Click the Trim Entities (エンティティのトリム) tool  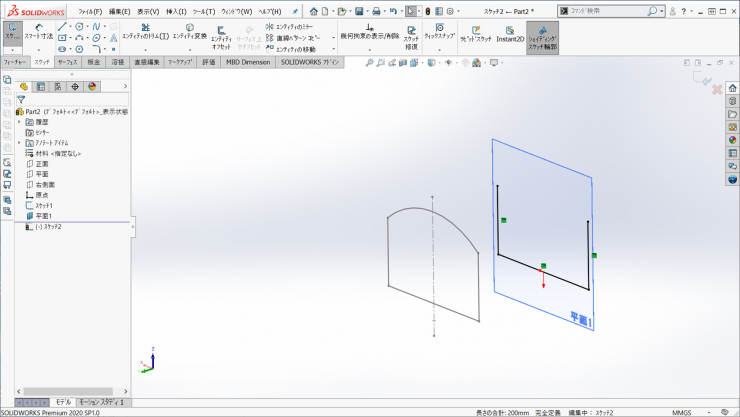point(145,30)
